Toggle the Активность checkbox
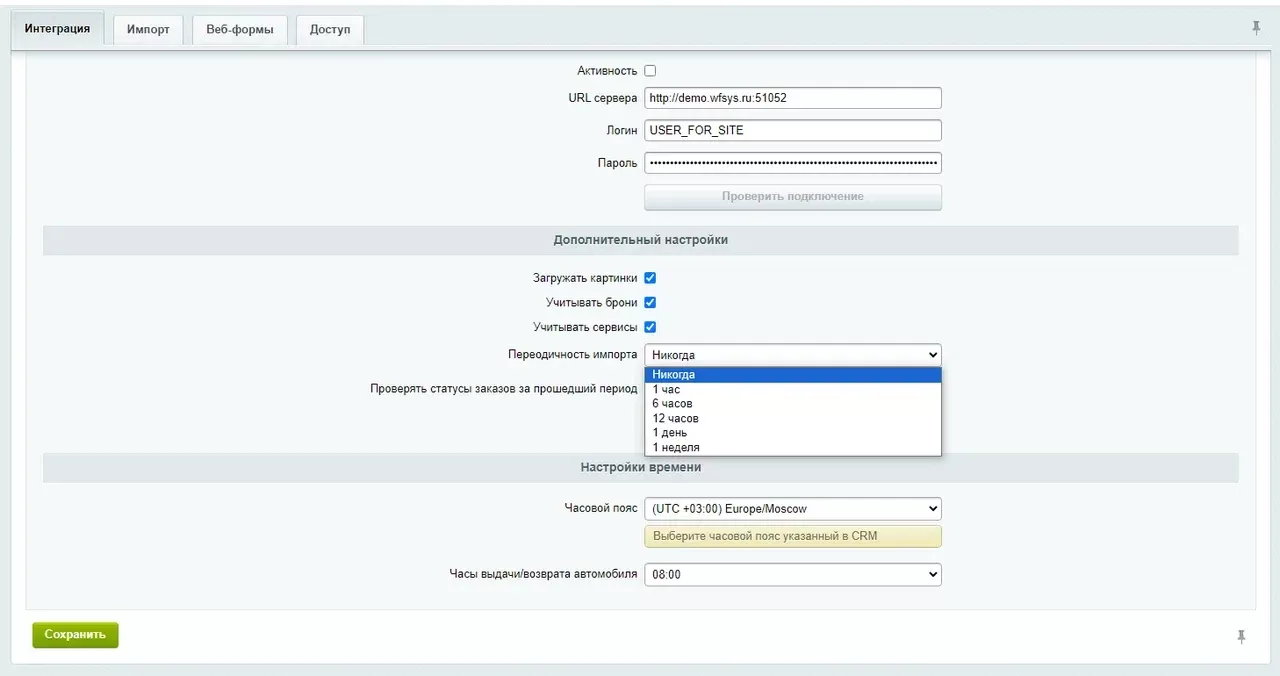Viewport: 1280px width, 676px height. [650, 71]
